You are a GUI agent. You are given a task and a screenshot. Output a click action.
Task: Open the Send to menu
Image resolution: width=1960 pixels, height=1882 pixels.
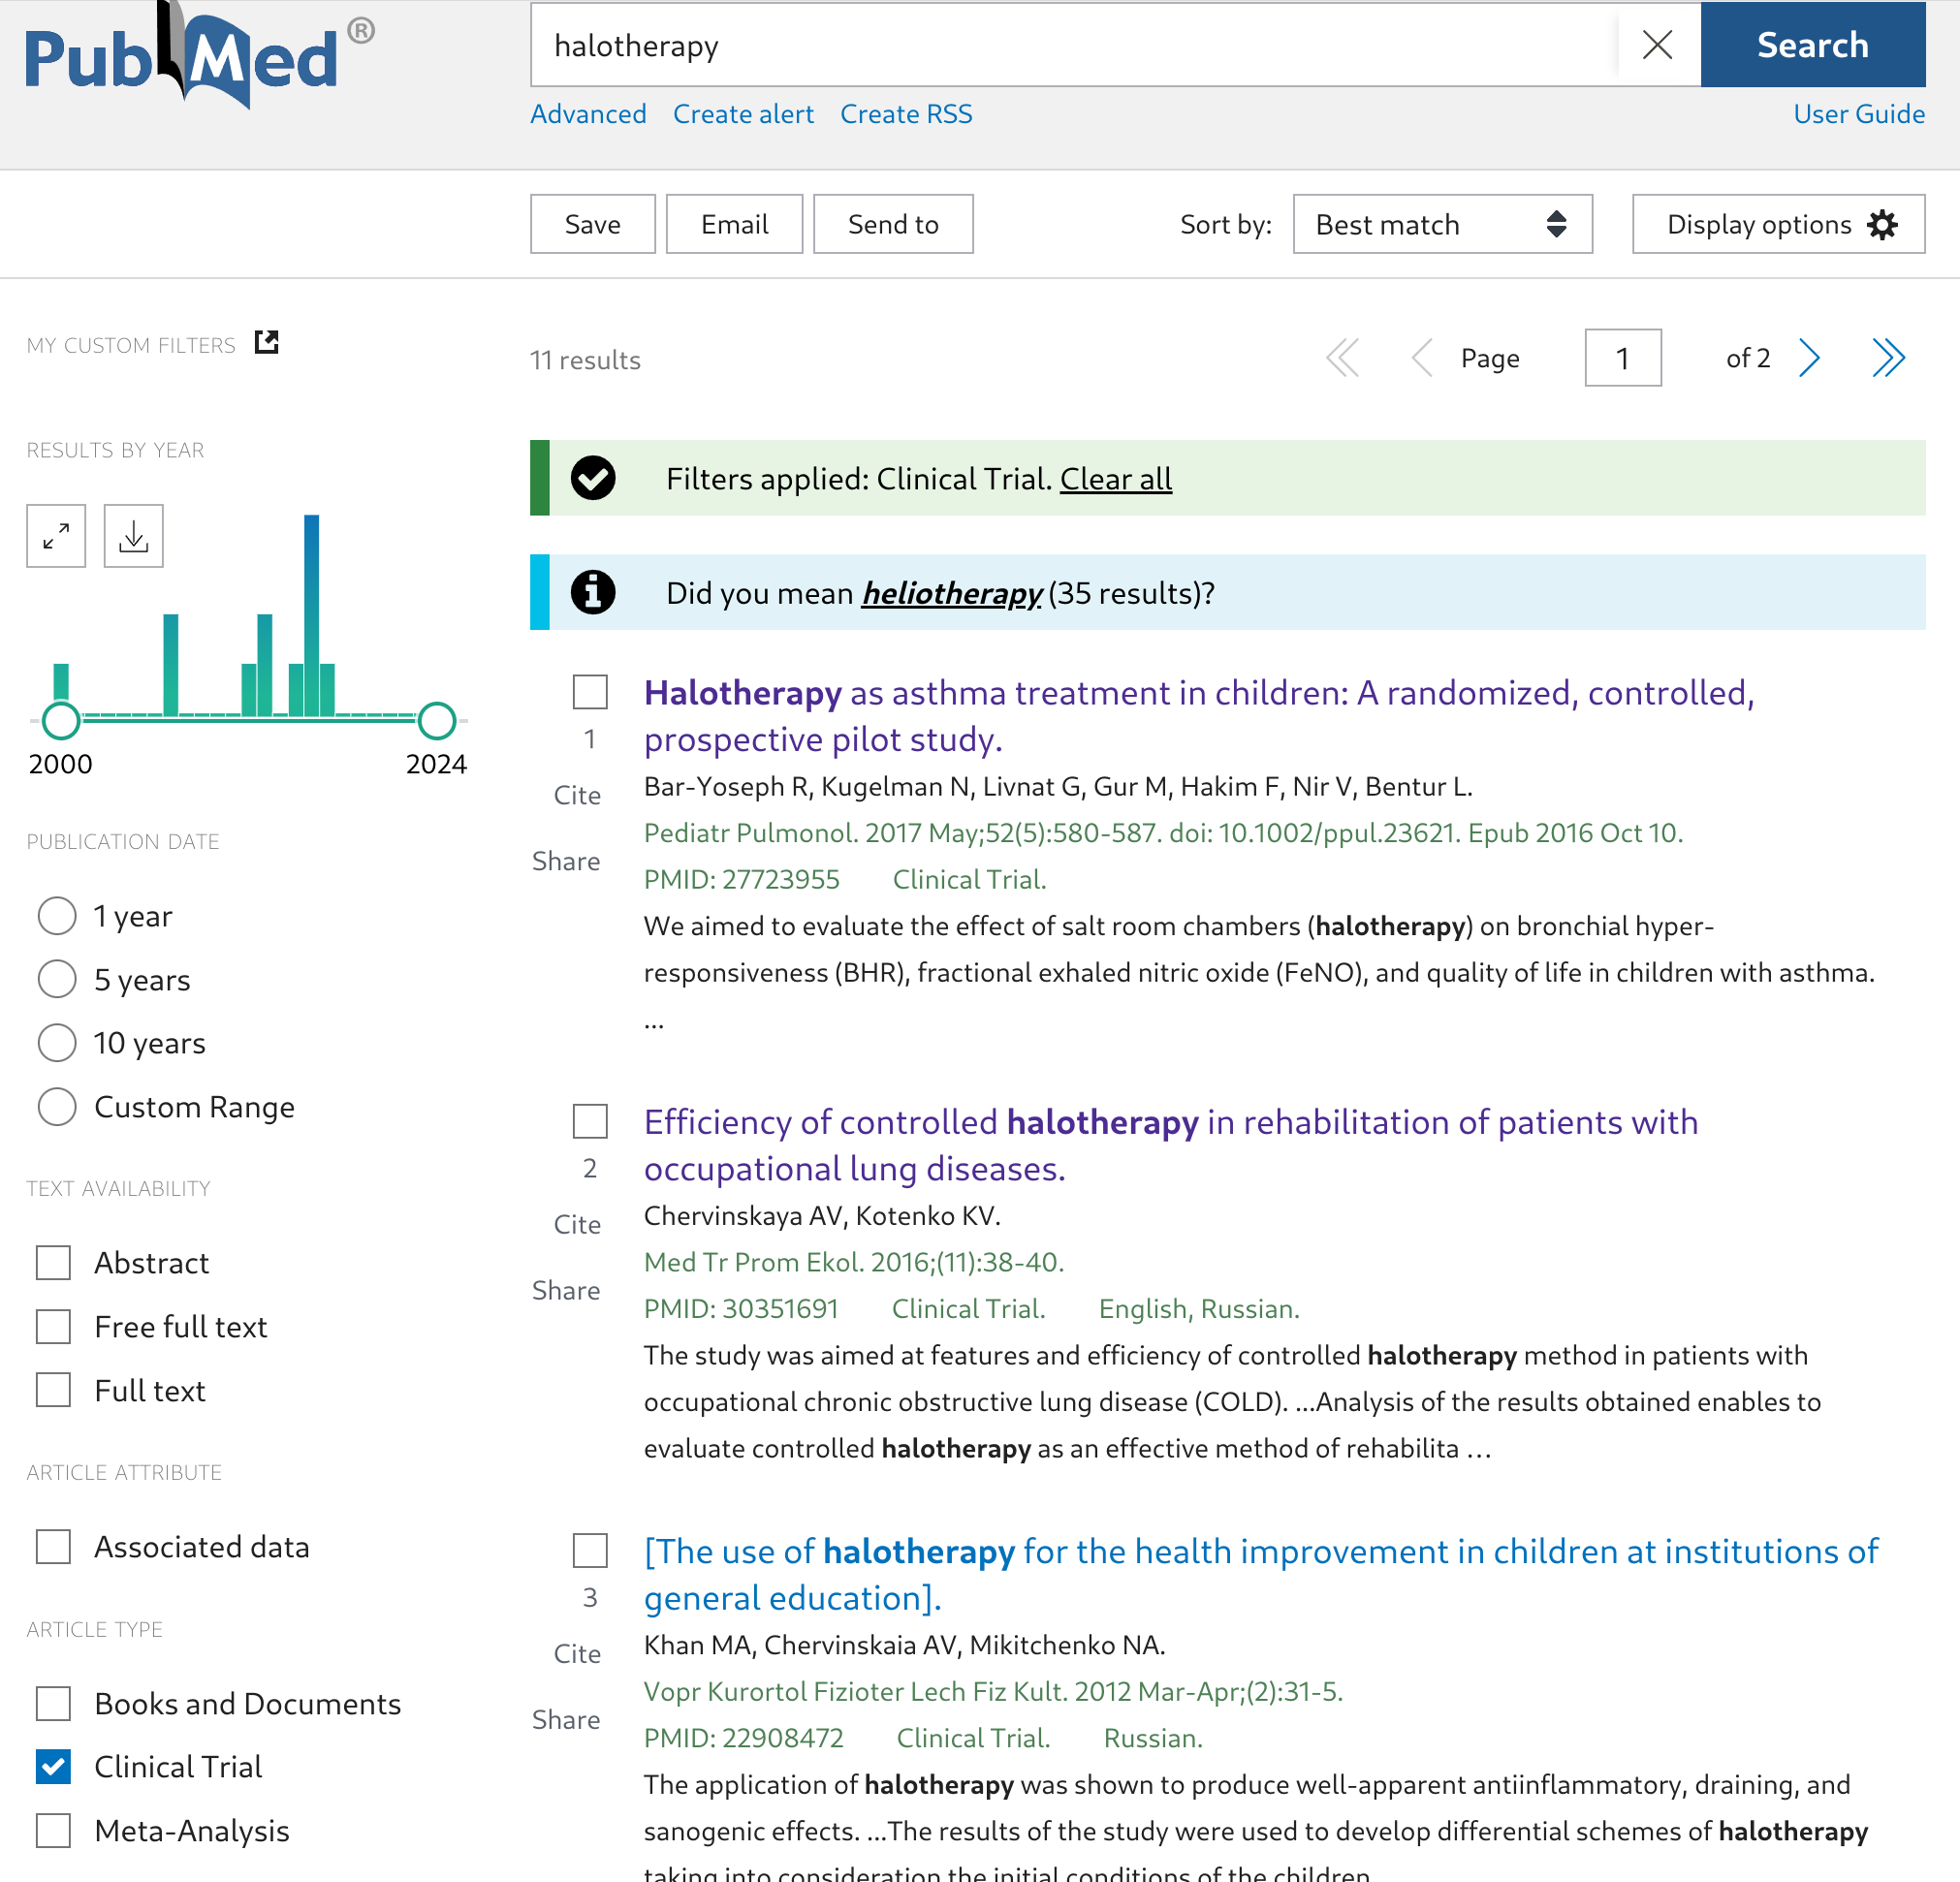pos(893,224)
